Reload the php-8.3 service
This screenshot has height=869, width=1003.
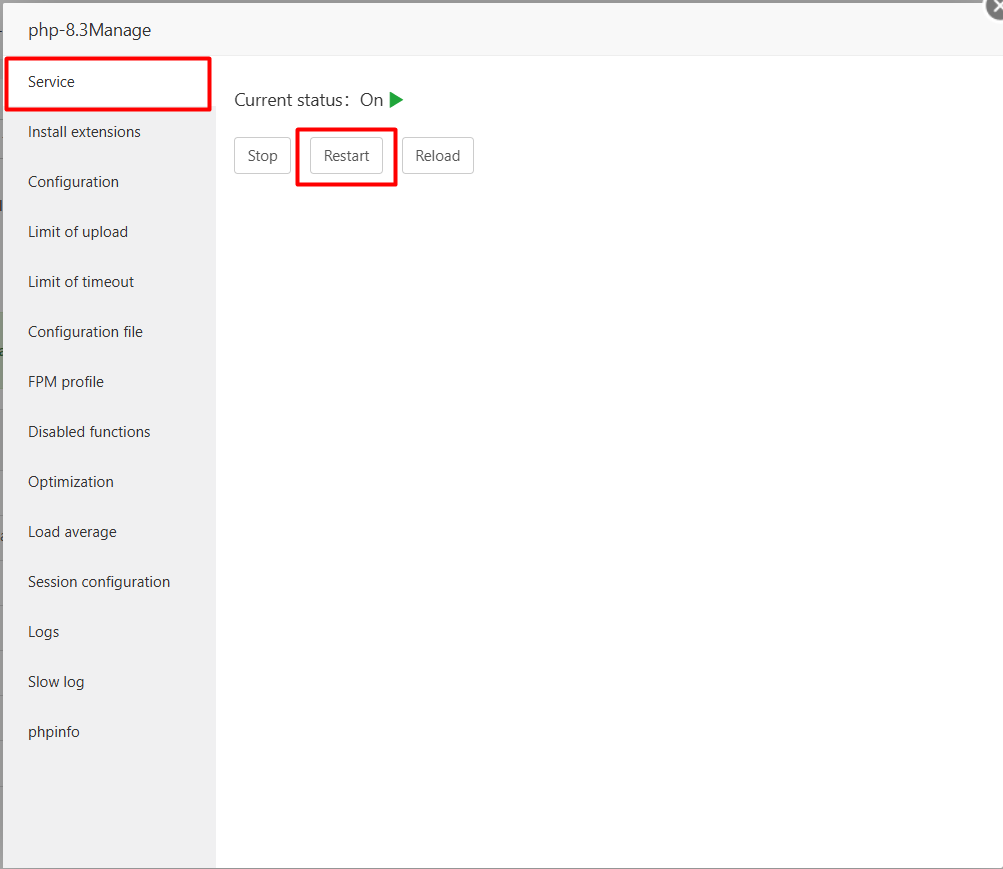[437, 155]
